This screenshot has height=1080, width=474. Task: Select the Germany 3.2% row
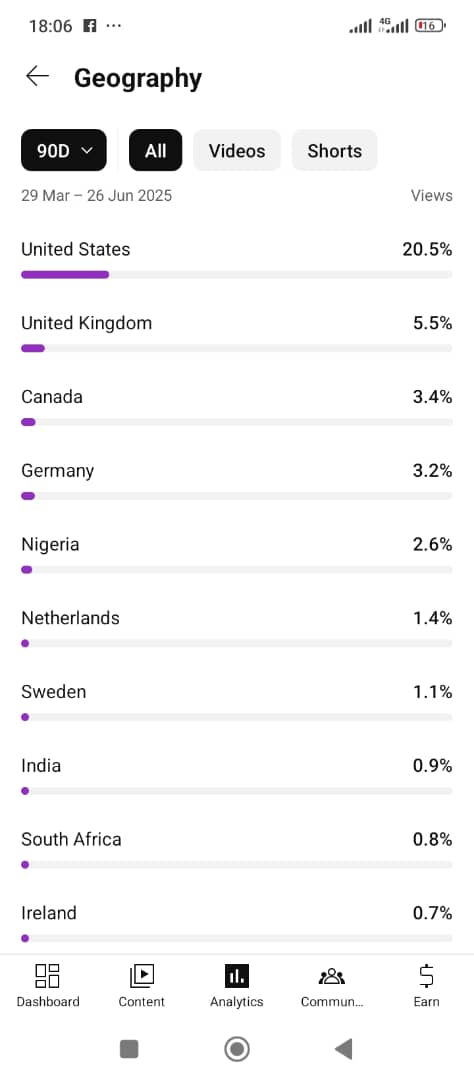pyautogui.click(x=236, y=481)
